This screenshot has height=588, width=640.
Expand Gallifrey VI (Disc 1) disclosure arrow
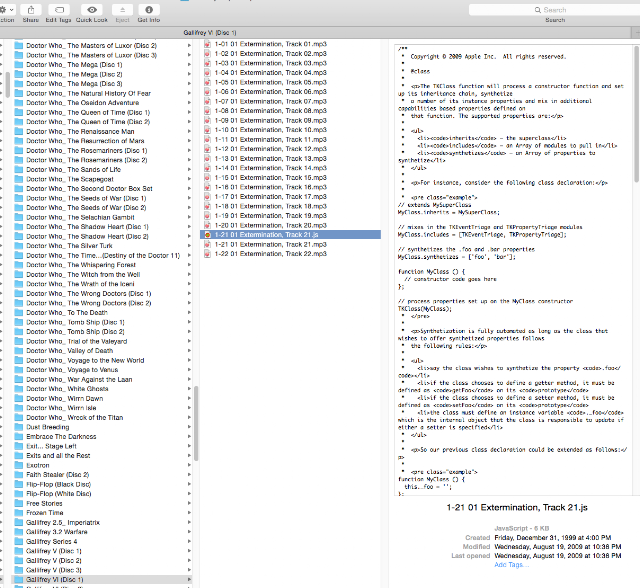point(189,579)
